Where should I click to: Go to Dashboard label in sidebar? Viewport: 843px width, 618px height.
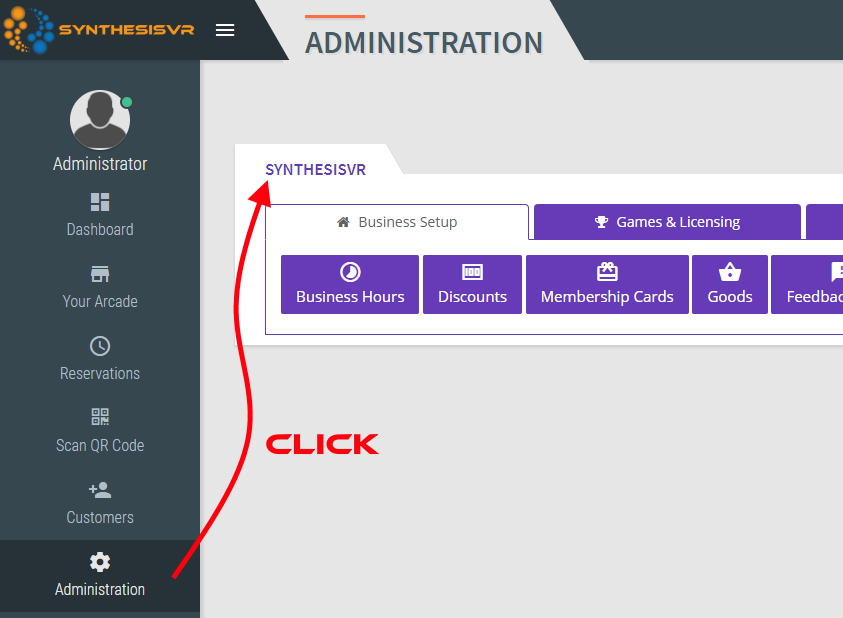click(100, 230)
